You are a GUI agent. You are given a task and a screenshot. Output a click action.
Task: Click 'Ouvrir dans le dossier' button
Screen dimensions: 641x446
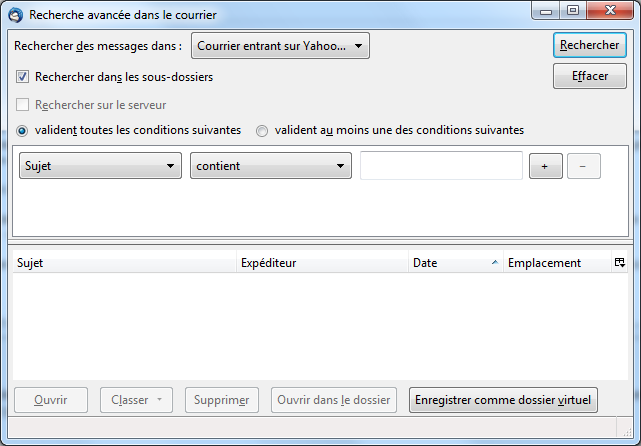(x=334, y=400)
